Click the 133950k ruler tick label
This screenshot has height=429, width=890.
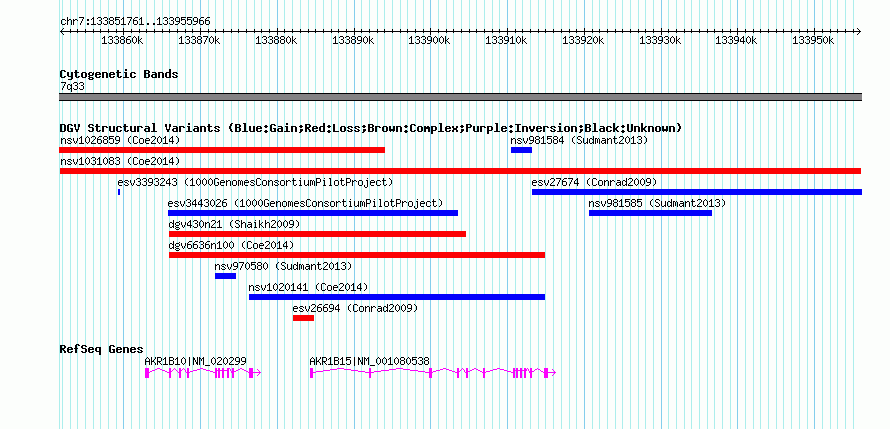(813, 40)
